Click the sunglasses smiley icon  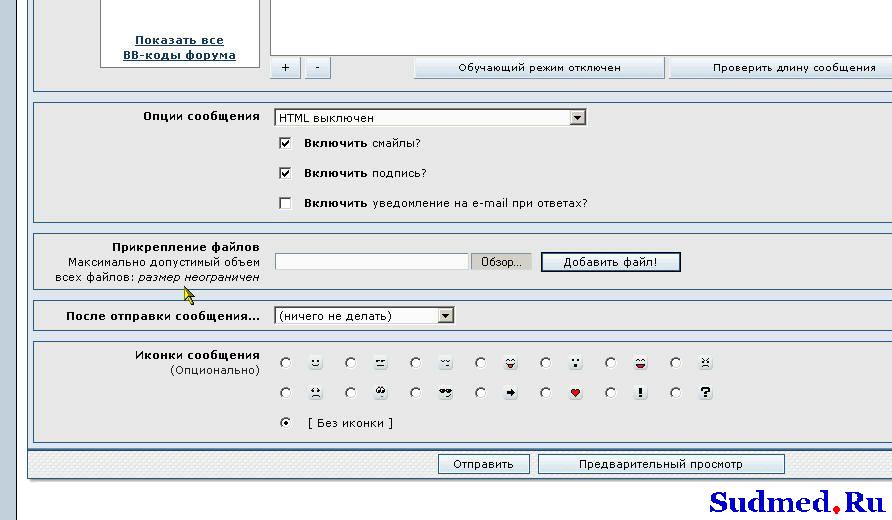(445, 393)
